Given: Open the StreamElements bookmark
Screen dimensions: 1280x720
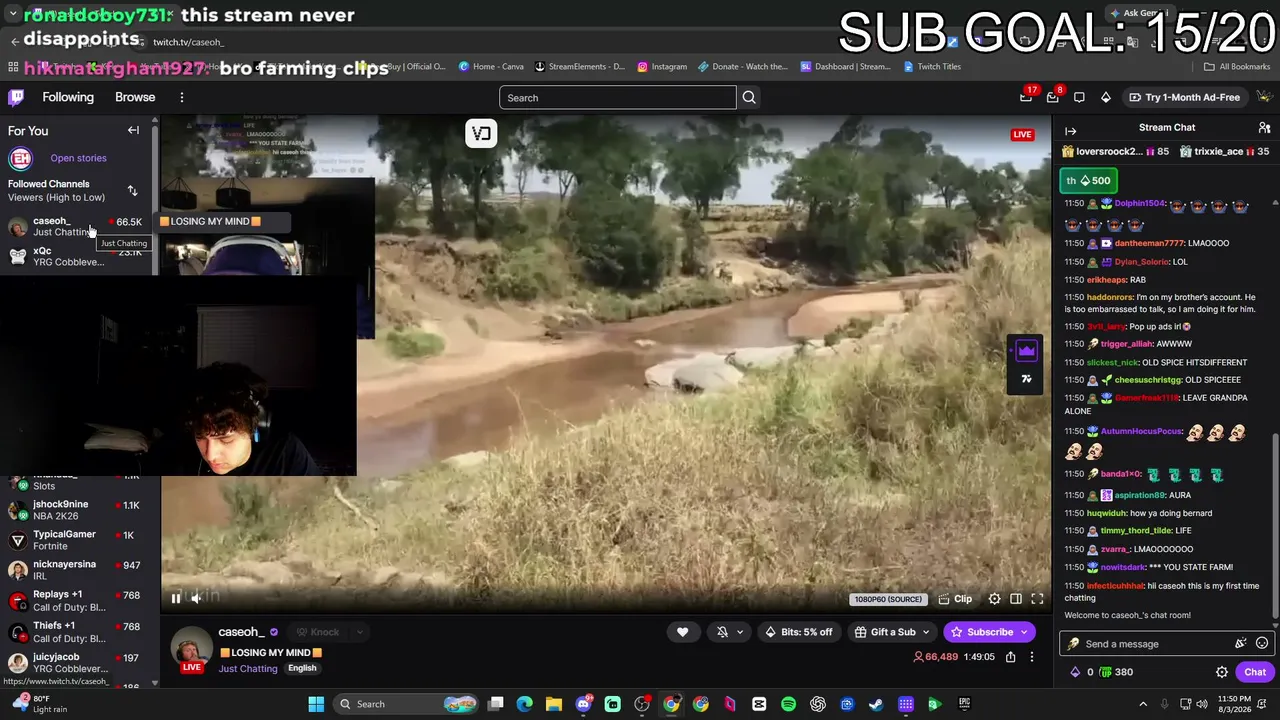Looking at the screenshot, I should [x=580, y=66].
